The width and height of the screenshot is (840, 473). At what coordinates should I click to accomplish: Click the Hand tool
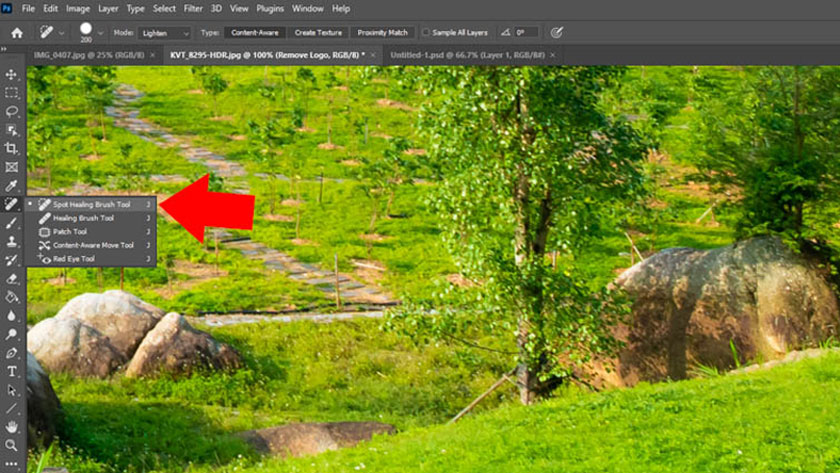point(12,427)
